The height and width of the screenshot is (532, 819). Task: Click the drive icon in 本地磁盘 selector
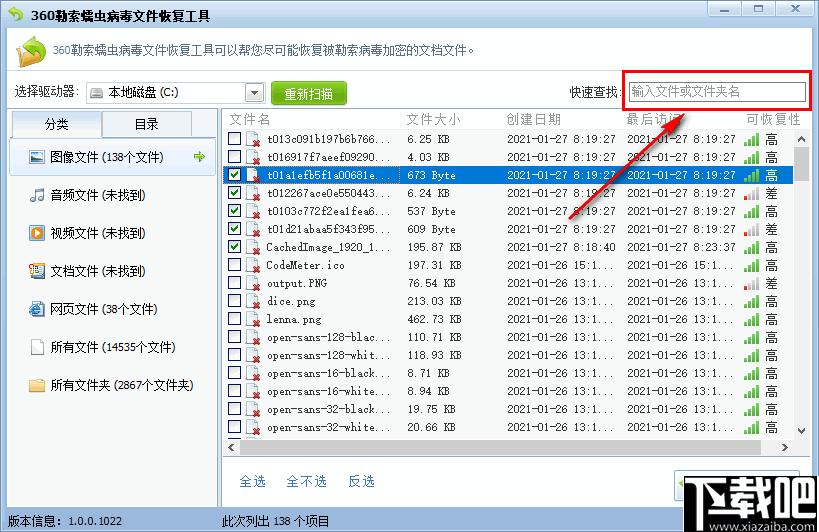pos(97,93)
